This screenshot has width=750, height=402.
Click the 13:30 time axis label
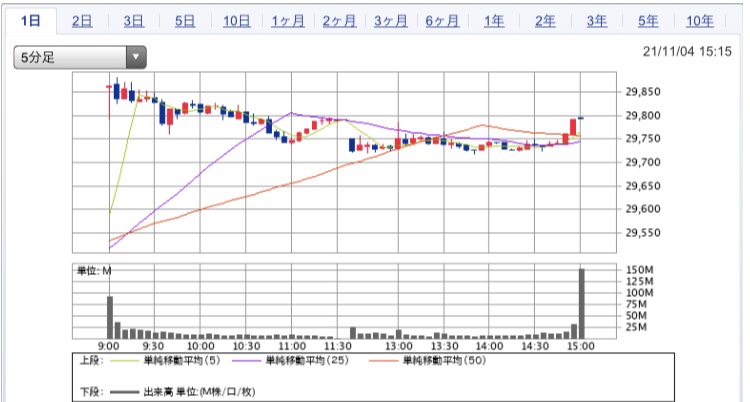(444, 346)
